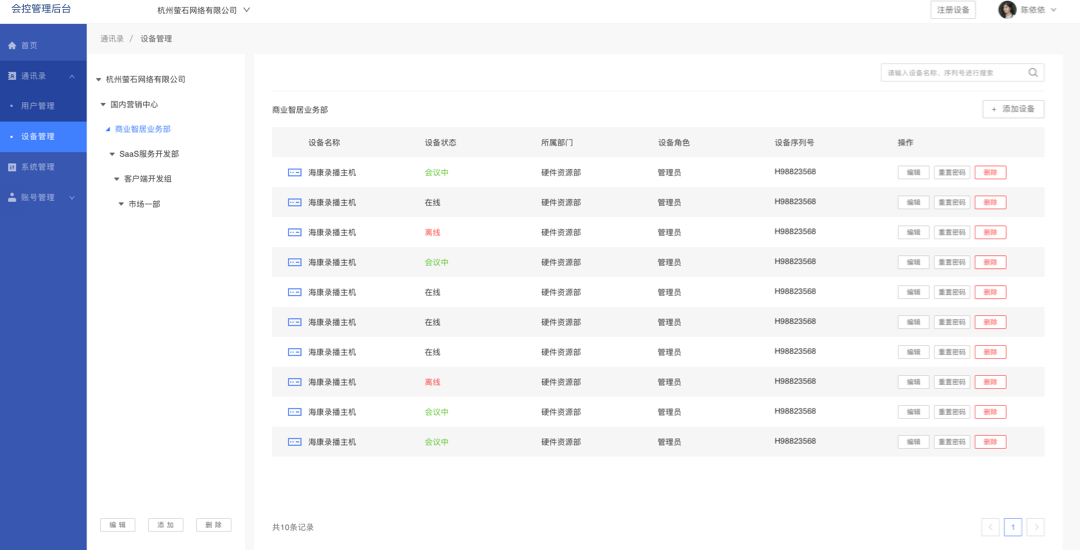1080x550 pixels.
Task: Click 删除 button in the first device row
Action: 990,173
